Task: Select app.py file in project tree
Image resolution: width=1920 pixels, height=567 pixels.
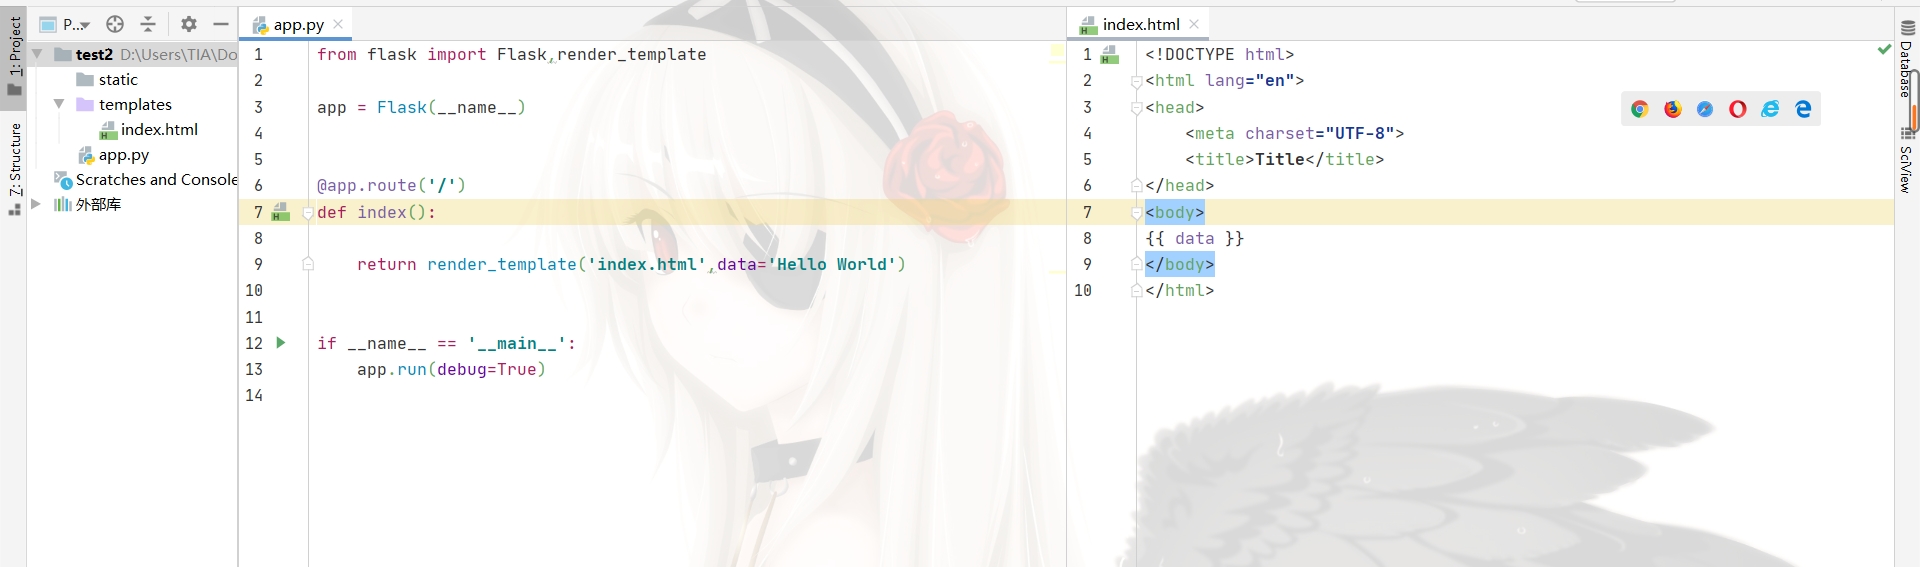Action: click(x=123, y=155)
